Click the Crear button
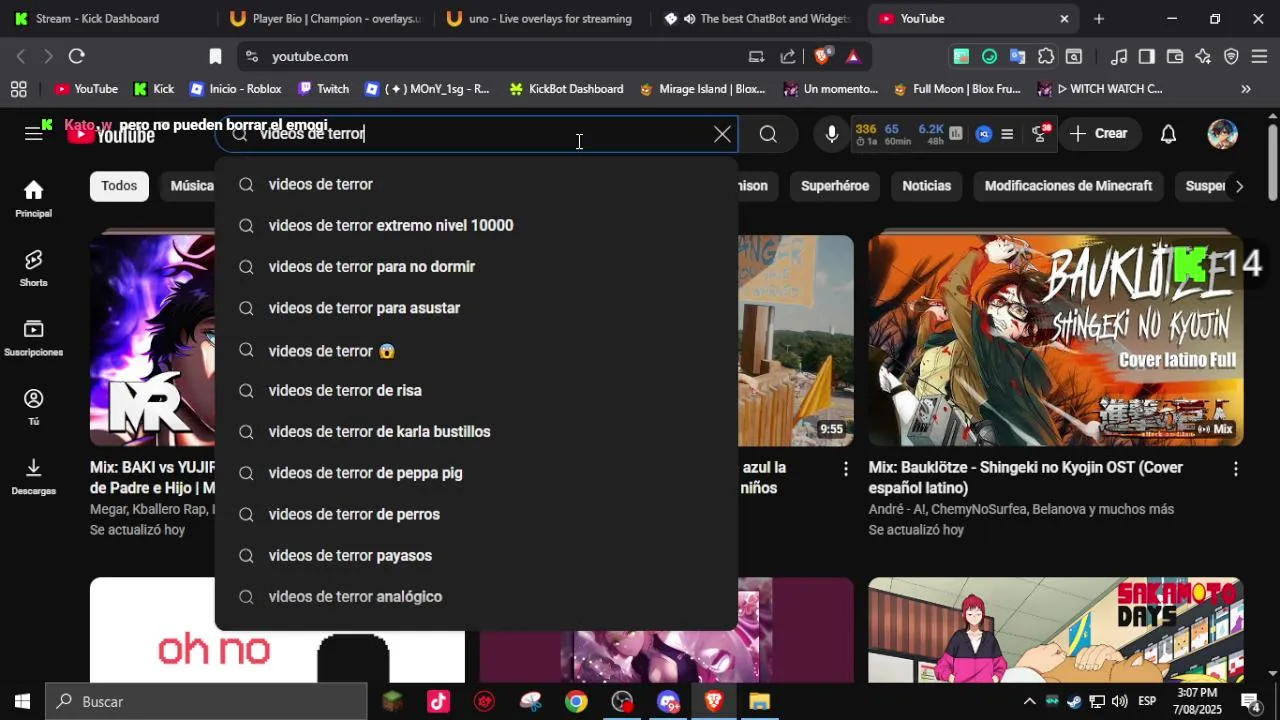Viewport: 1280px width, 720px height. coord(1098,134)
